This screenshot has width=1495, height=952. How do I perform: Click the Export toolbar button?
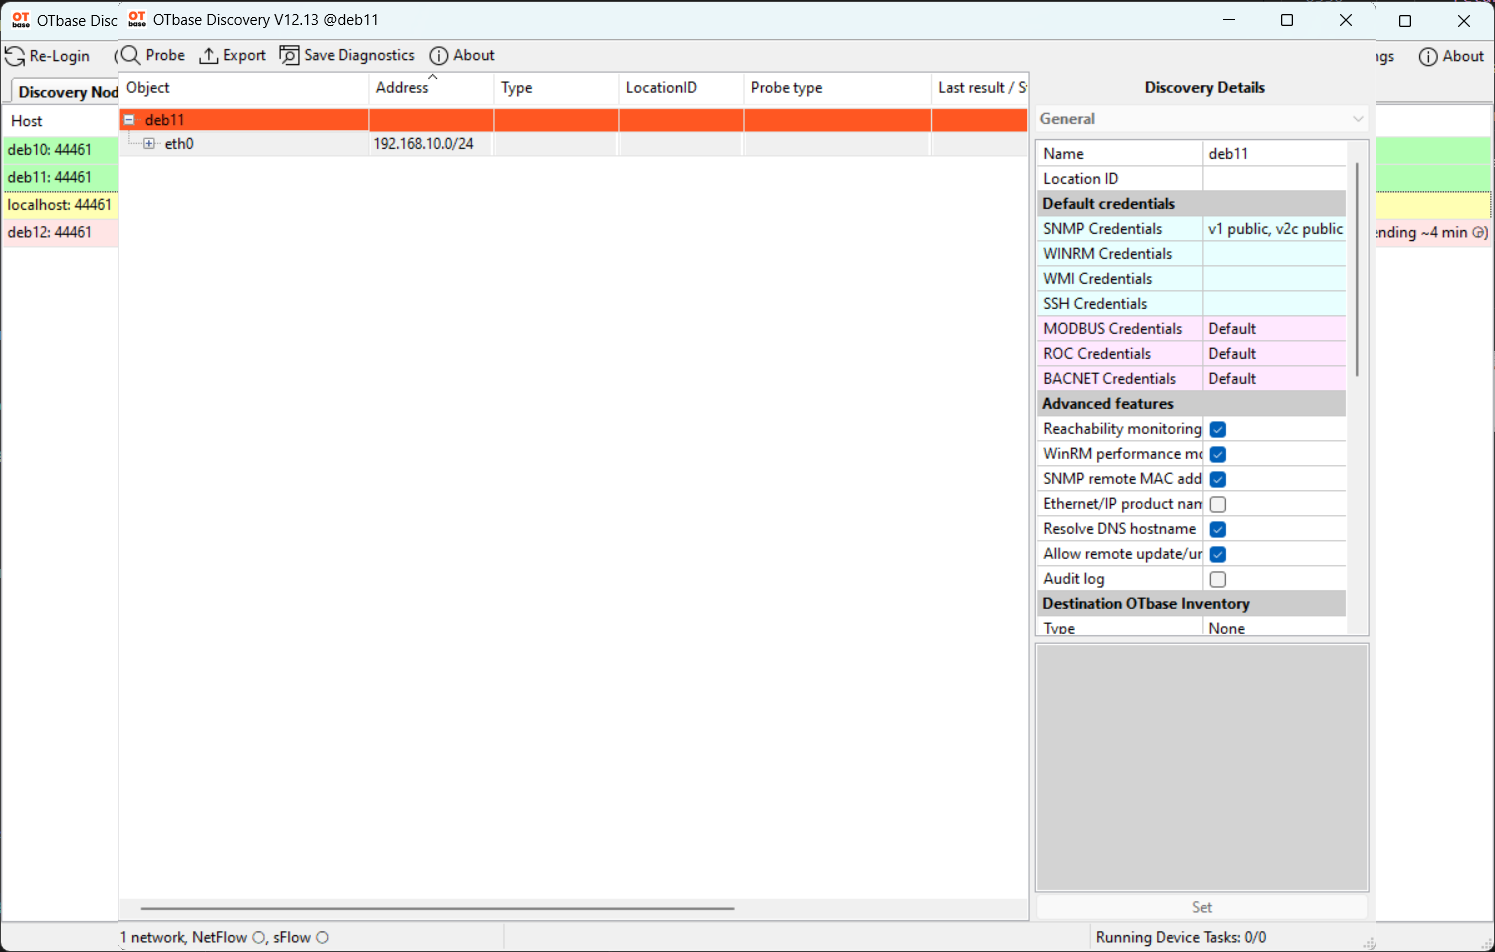point(233,55)
